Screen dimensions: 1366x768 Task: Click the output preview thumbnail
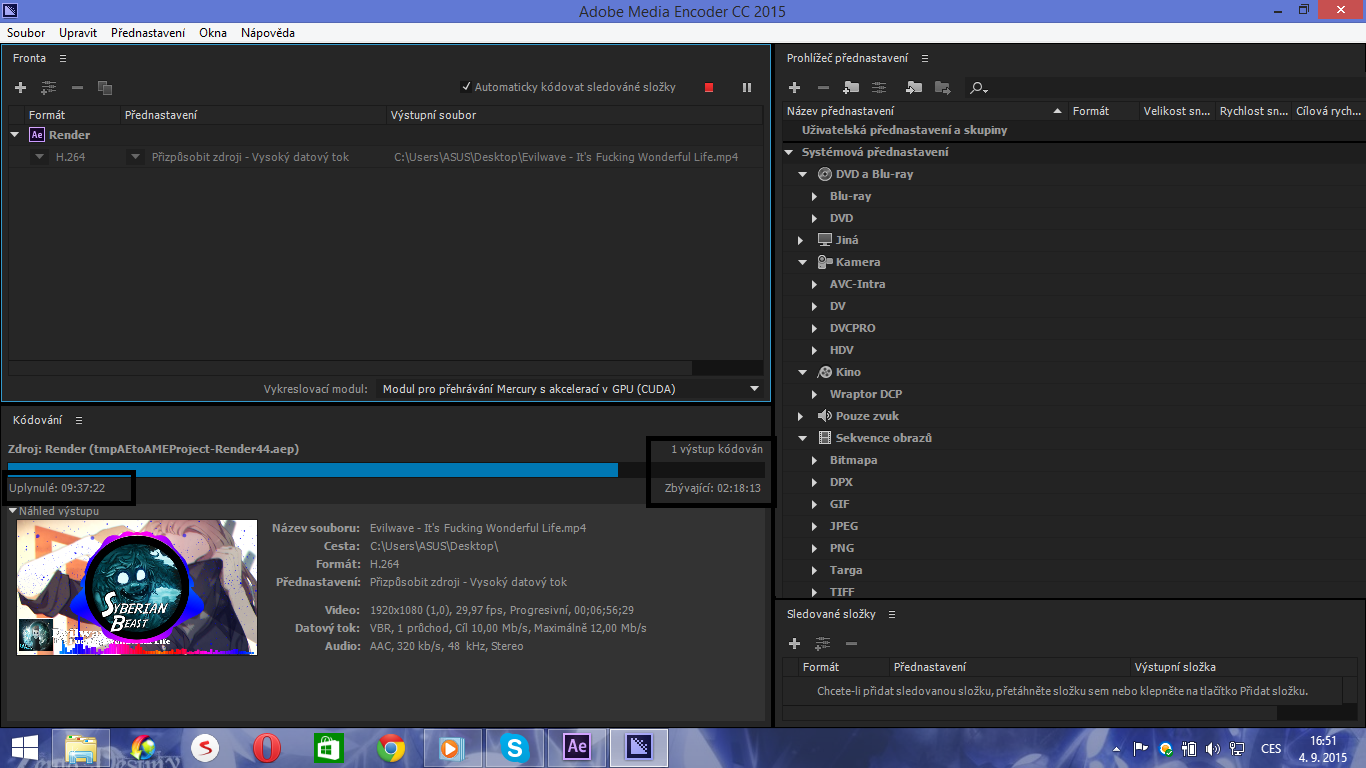(x=137, y=587)
